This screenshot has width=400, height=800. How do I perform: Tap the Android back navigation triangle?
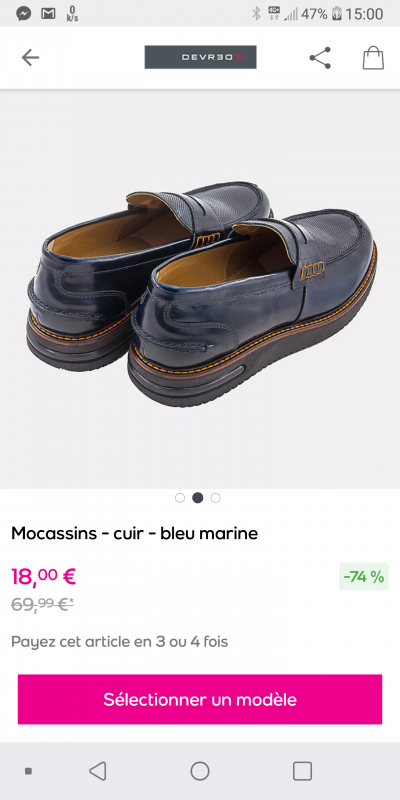click(x=97, y=771)
